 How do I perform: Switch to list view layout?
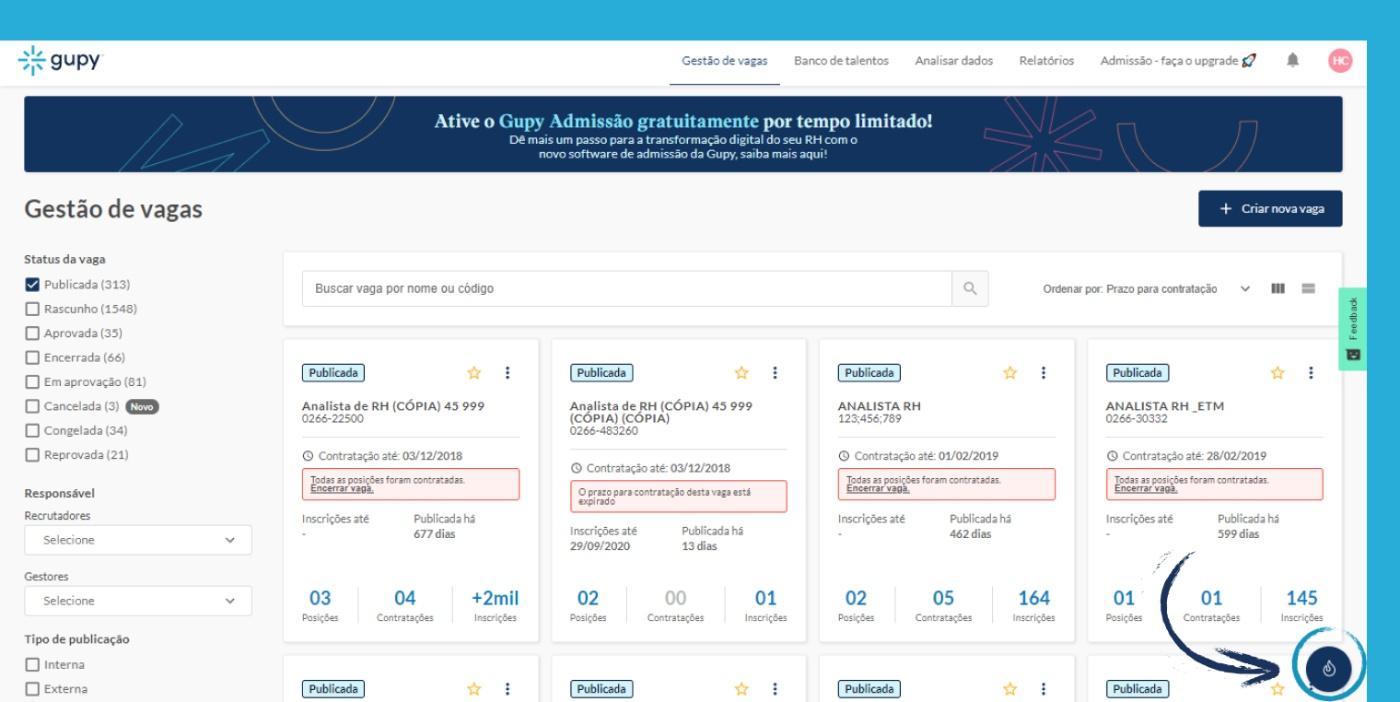pyautogui.click(x=1307, y=289)
